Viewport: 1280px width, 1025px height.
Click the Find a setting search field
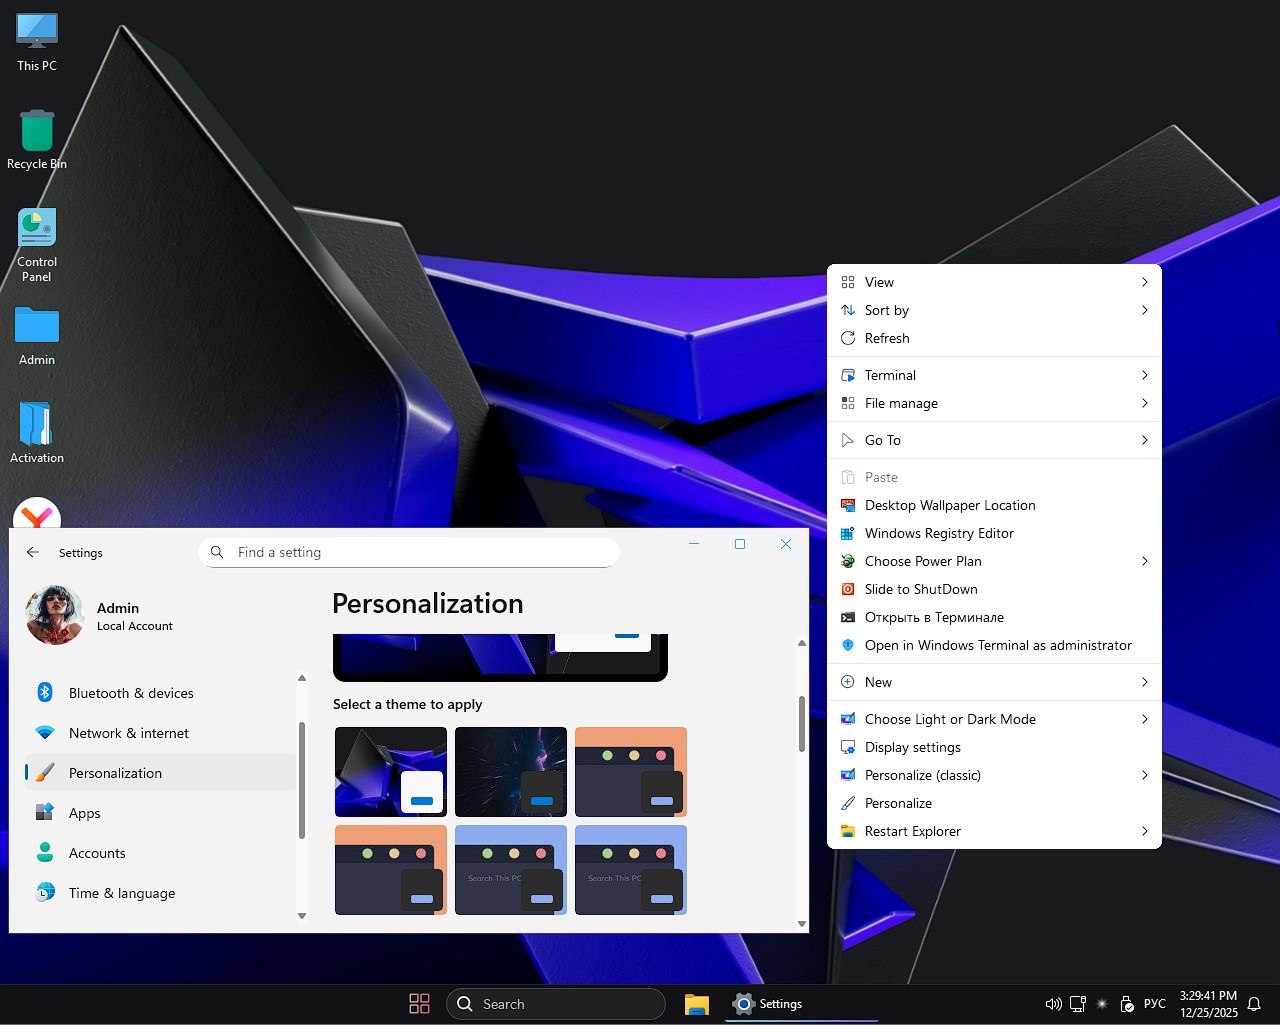(x=408, y=551)
